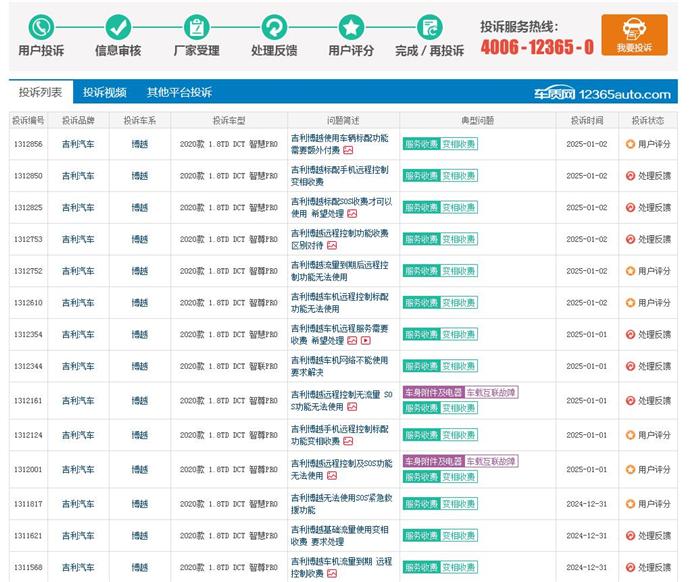Switch to the 投诉列表 tab
This screenshot has height=582, width=700.
(41, 92)
